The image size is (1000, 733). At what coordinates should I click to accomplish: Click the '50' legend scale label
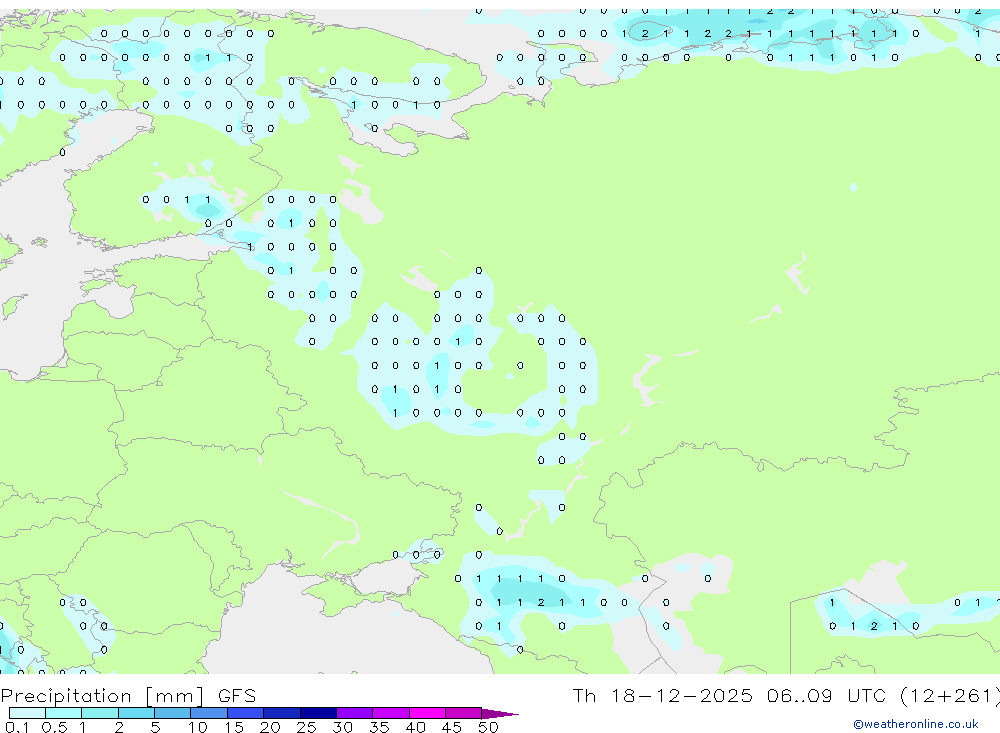tap(488, 727)
